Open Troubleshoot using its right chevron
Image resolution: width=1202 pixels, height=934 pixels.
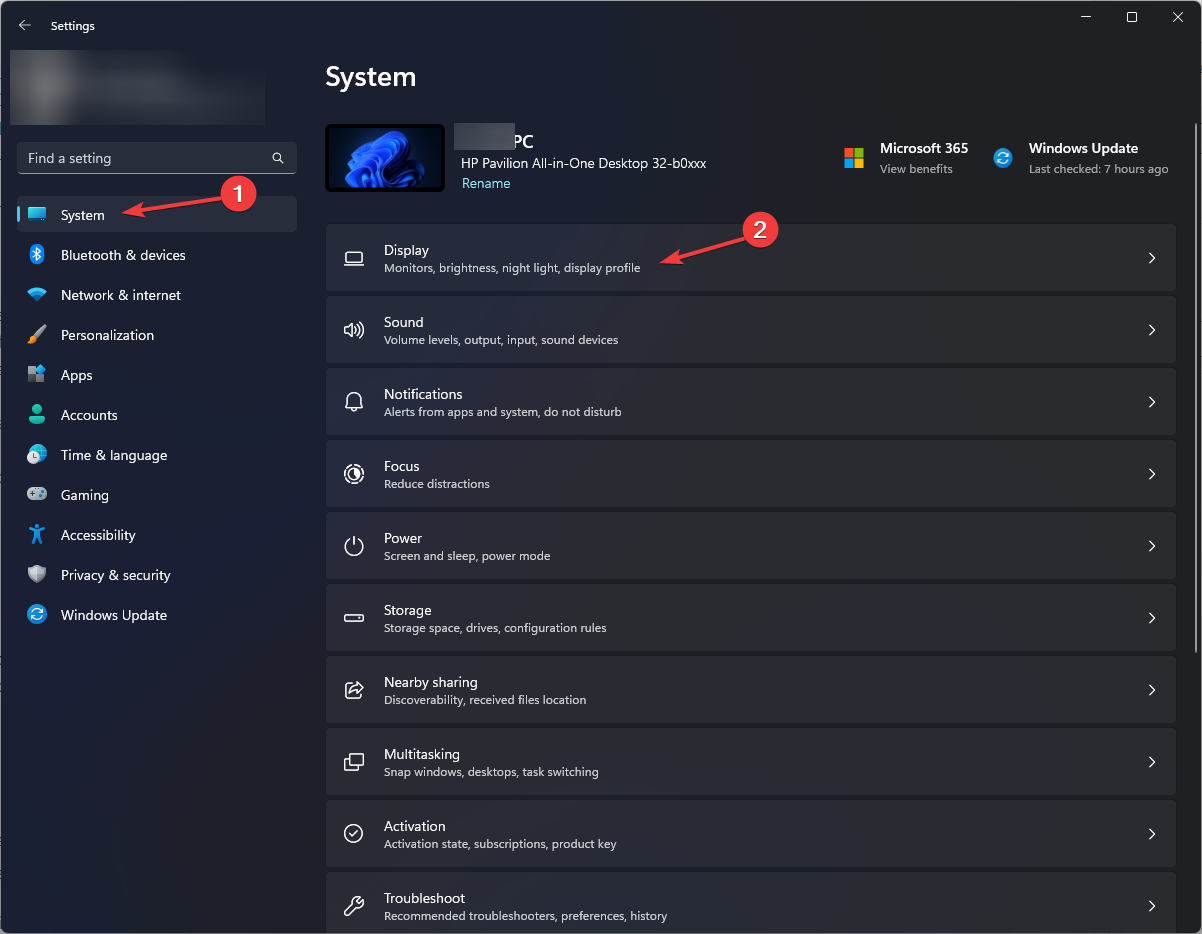click(x=1152, y=906)
